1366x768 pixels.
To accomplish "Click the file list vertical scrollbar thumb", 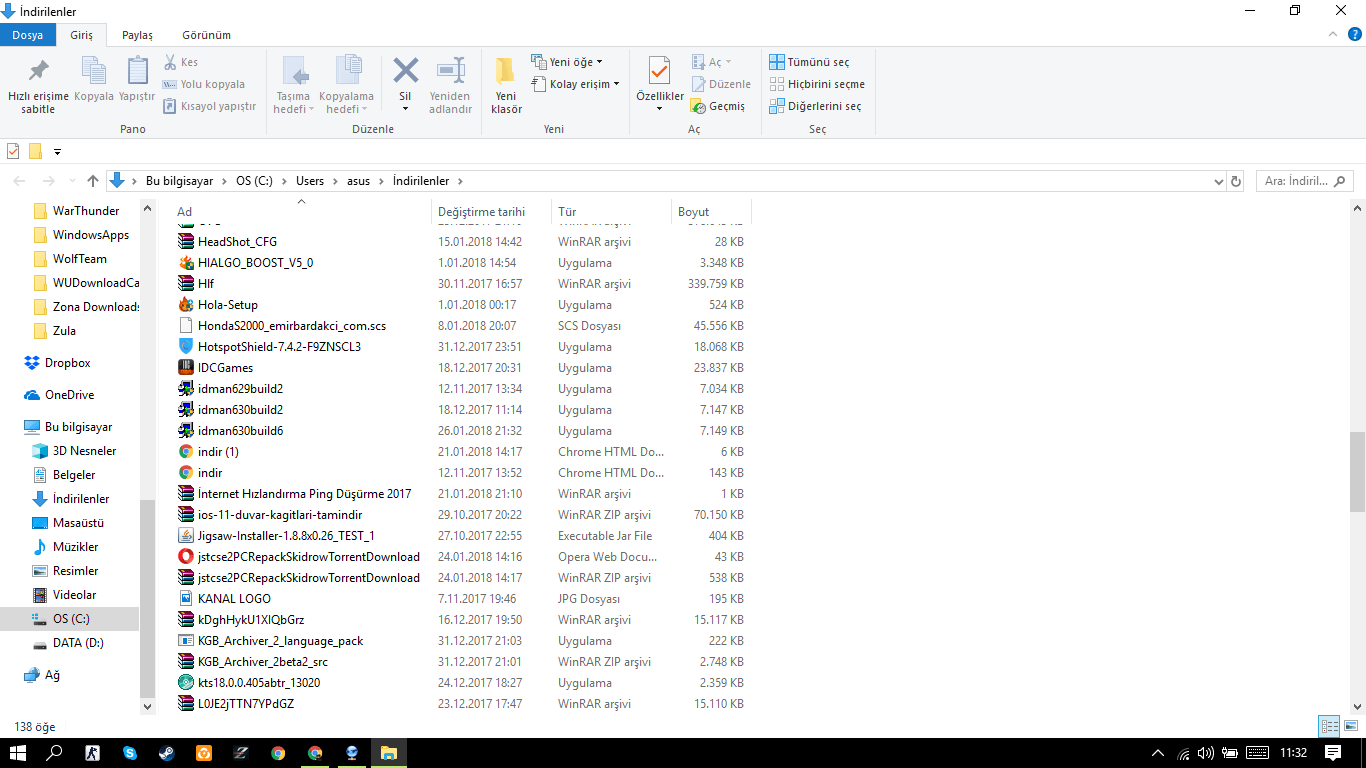I will [1357, 470].
